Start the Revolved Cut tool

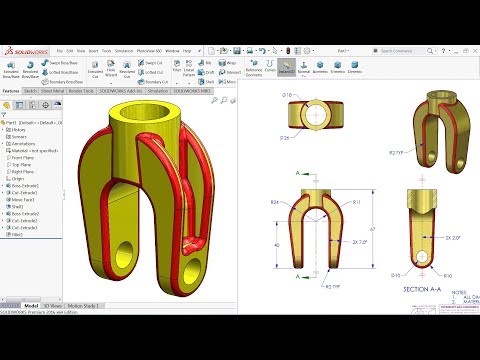click(127, 69)
